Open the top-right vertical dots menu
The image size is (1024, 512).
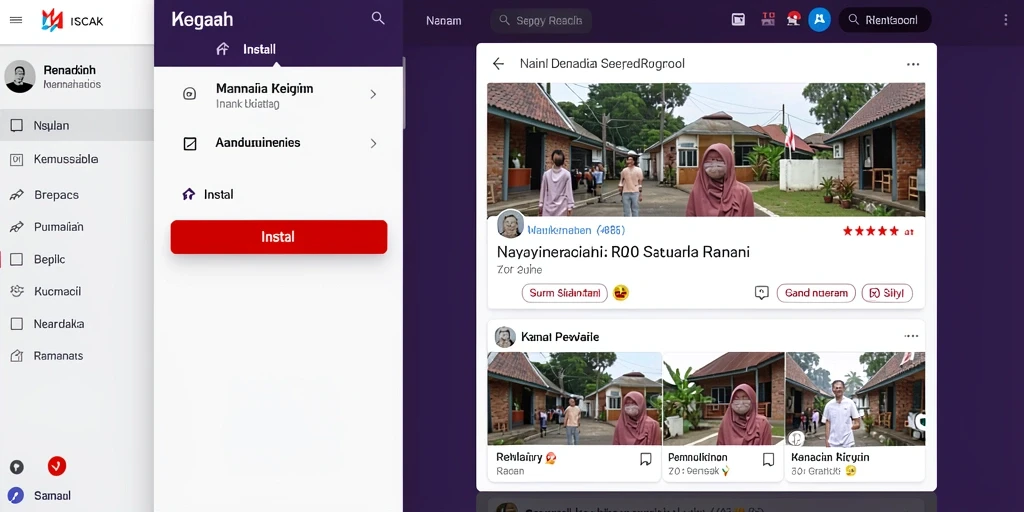pos(1005,20)
